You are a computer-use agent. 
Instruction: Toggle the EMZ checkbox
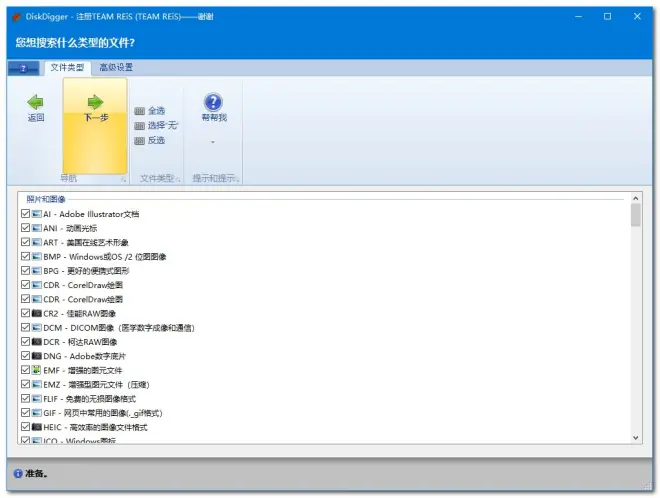pyautogui.click(x=25, y=384)
